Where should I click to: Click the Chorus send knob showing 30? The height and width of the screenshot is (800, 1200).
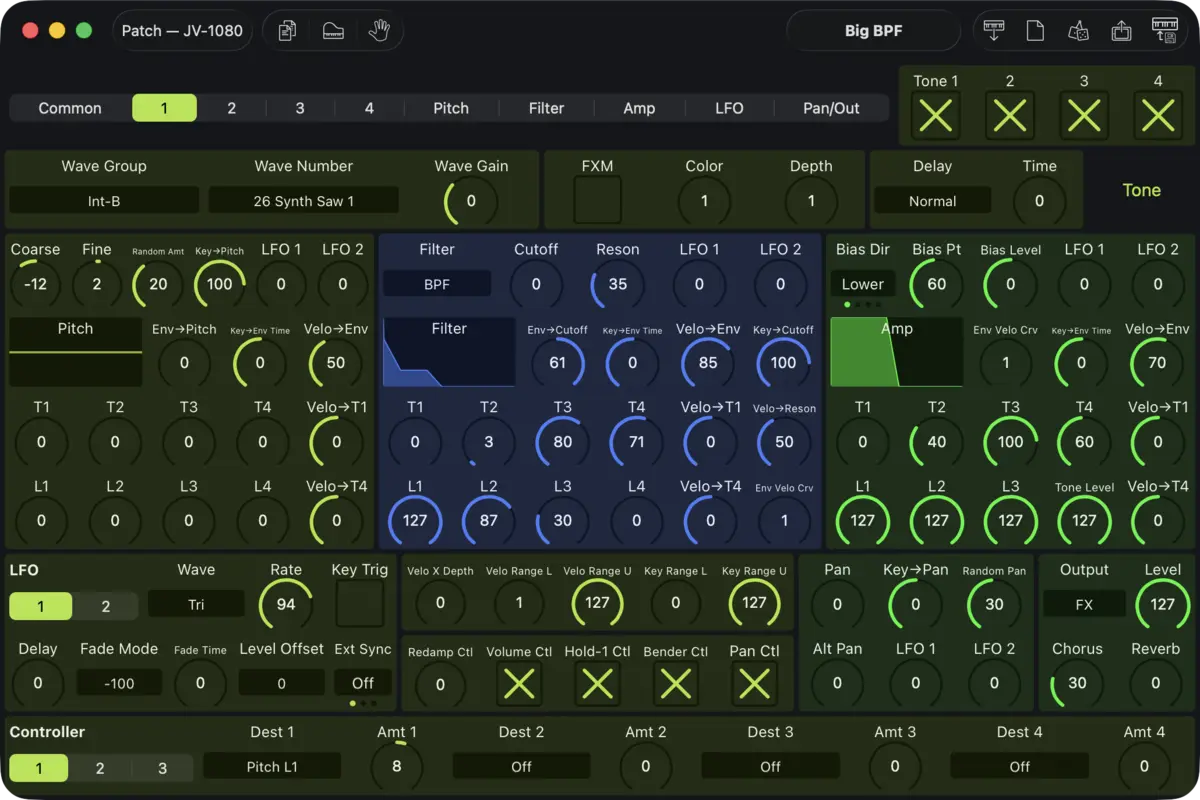[x=1077, y=683]
